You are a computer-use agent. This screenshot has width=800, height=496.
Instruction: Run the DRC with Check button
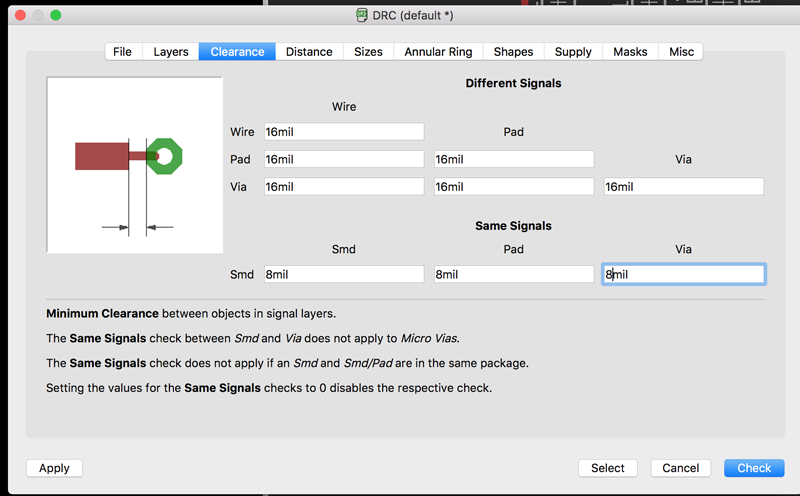[754, 468]
